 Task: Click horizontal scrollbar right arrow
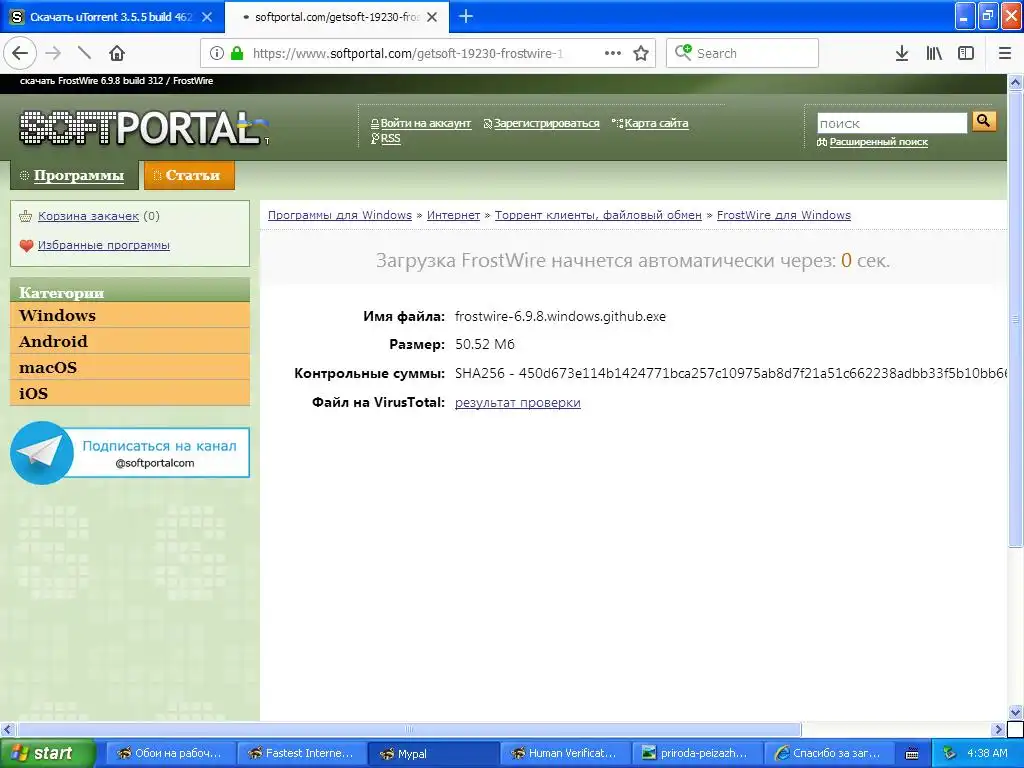(998, 729)
